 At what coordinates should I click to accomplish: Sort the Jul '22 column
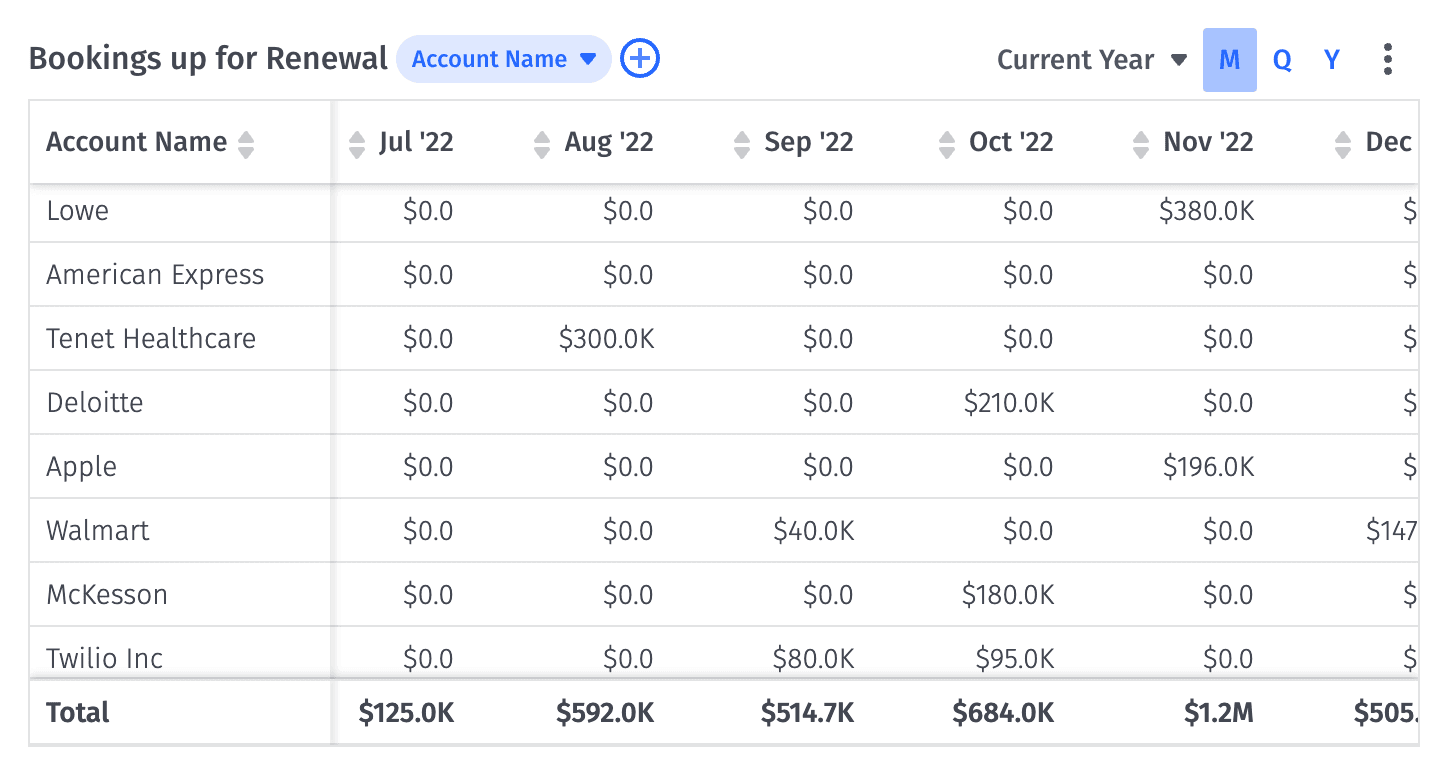356,143
